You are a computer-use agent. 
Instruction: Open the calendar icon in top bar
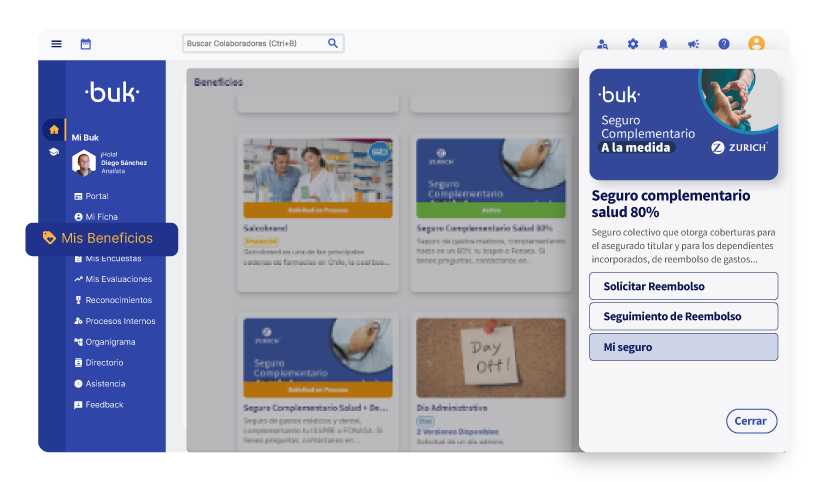point(86,44)
